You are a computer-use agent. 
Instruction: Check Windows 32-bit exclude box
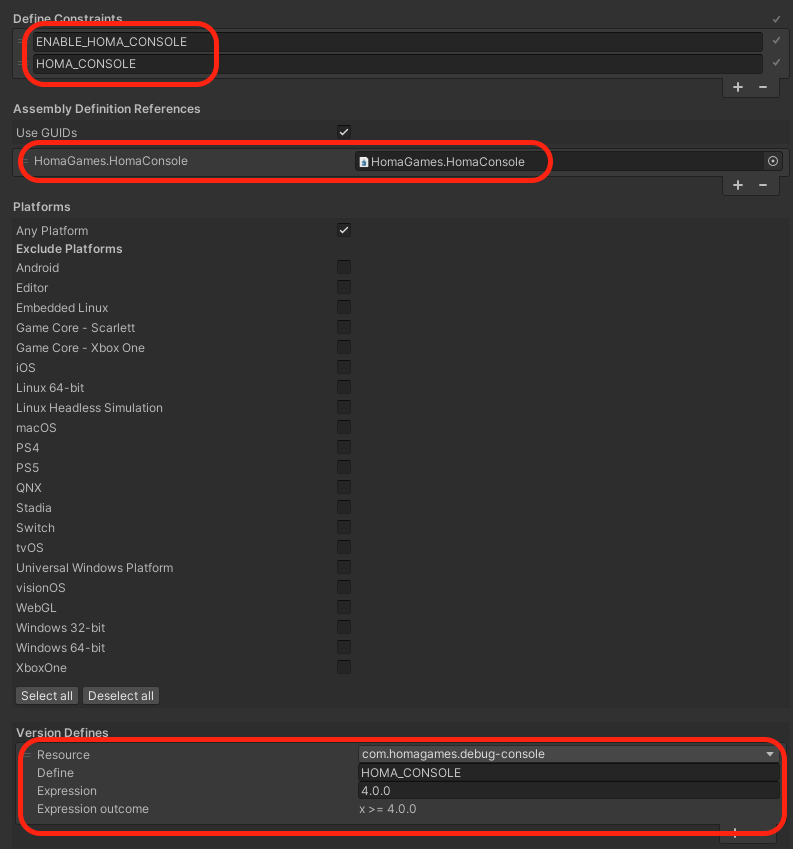pos(344,627)
